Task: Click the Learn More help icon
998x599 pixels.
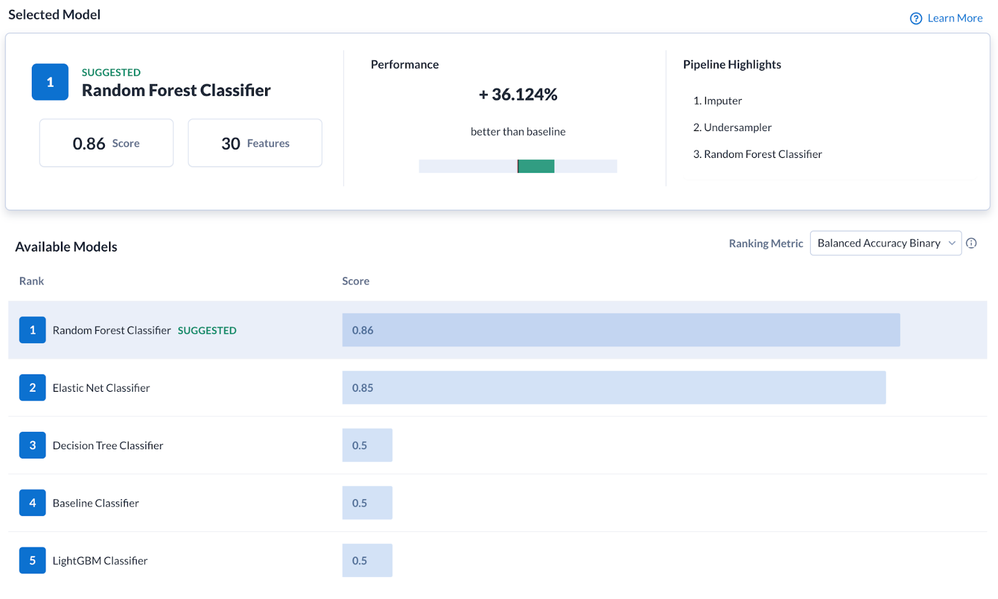Action: coord(915,18)
